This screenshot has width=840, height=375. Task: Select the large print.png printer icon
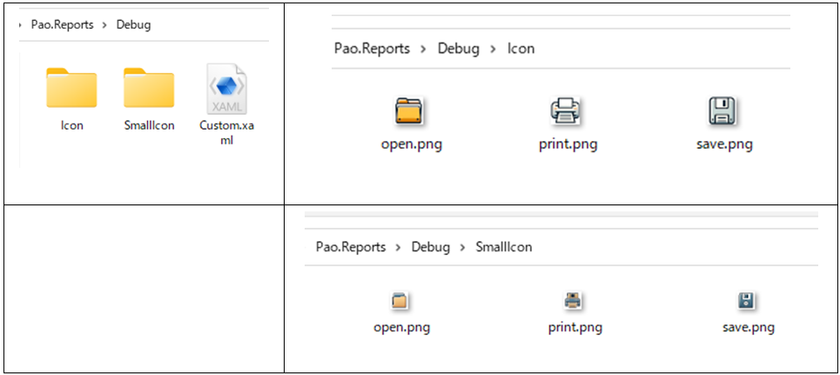click(566, 111)
